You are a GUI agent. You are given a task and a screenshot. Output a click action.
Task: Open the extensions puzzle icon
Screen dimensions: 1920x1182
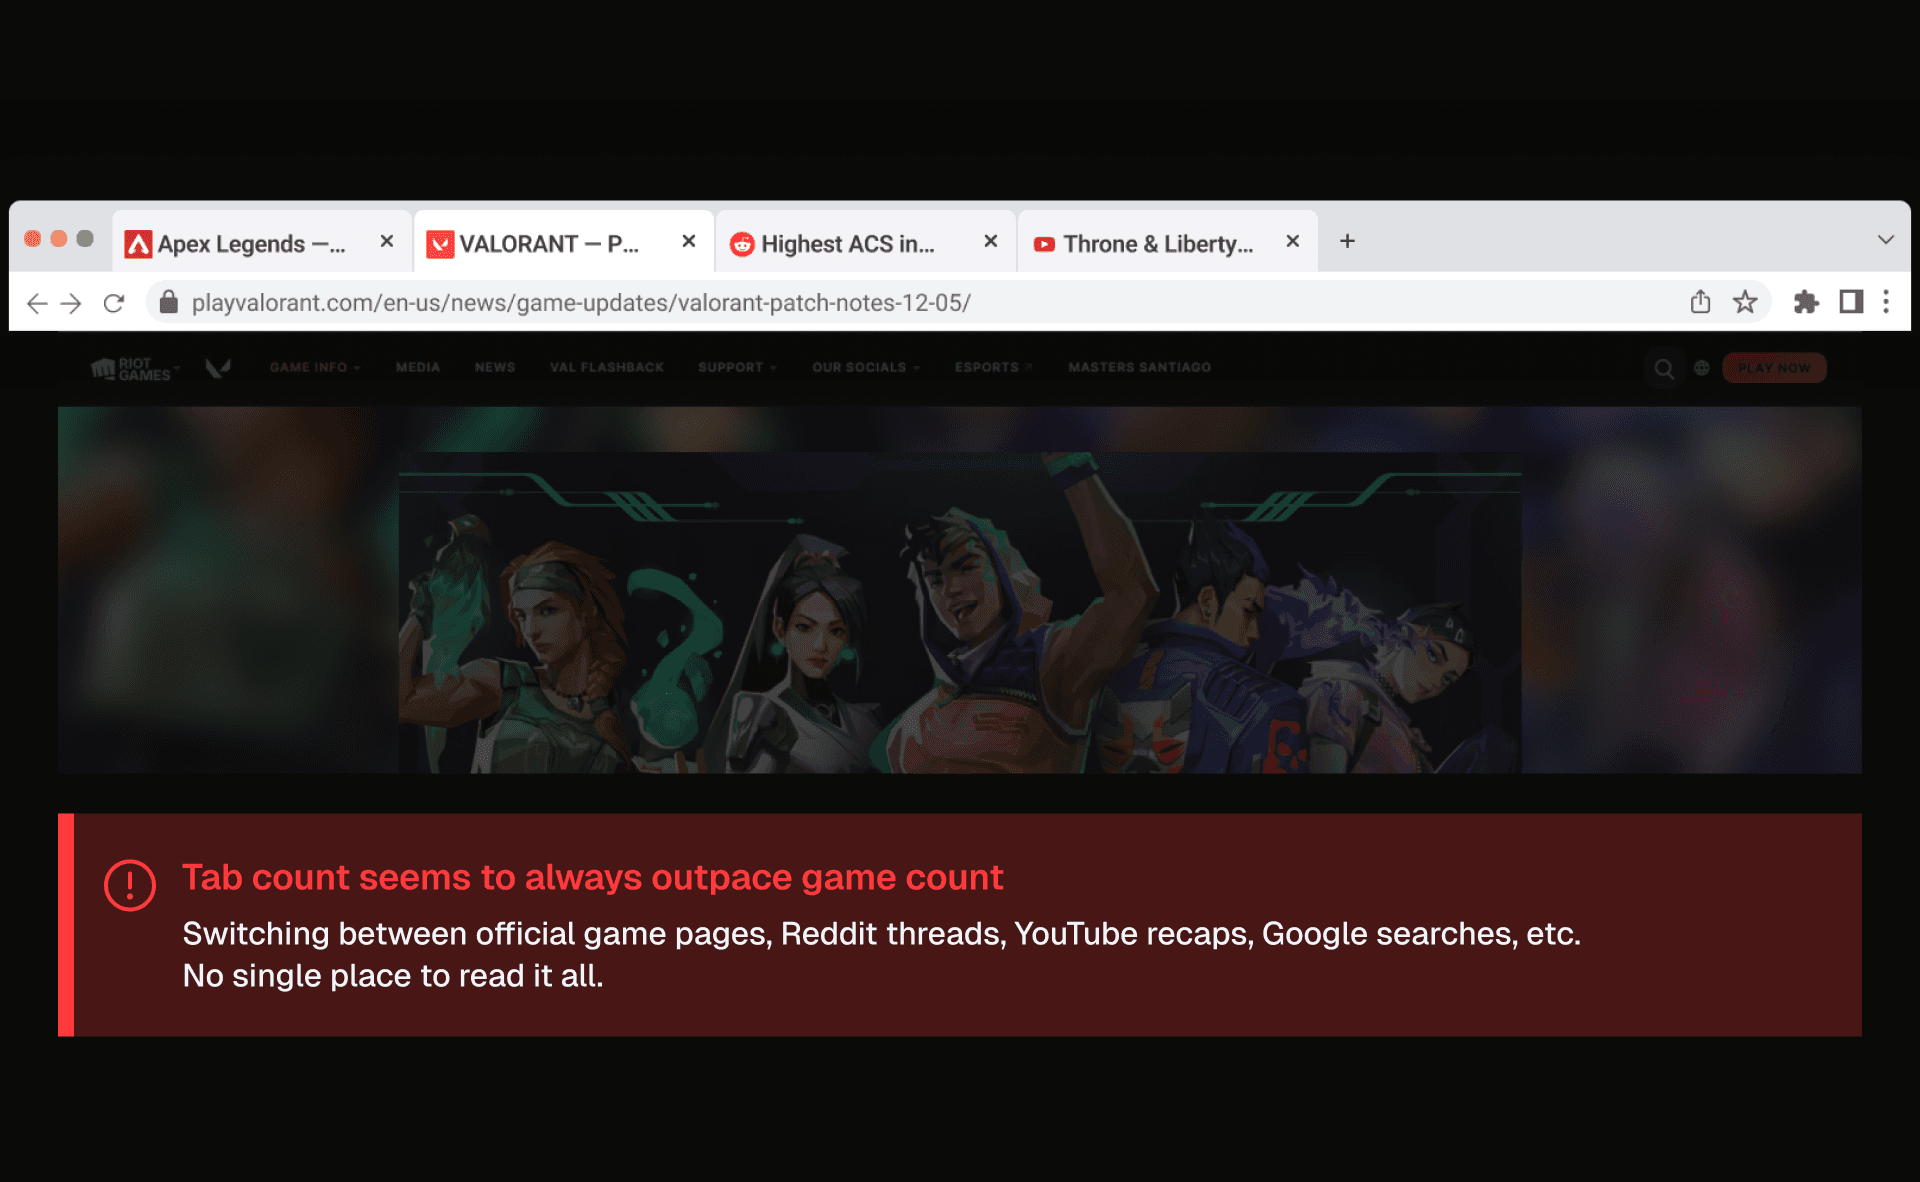tap(1806, 302)
